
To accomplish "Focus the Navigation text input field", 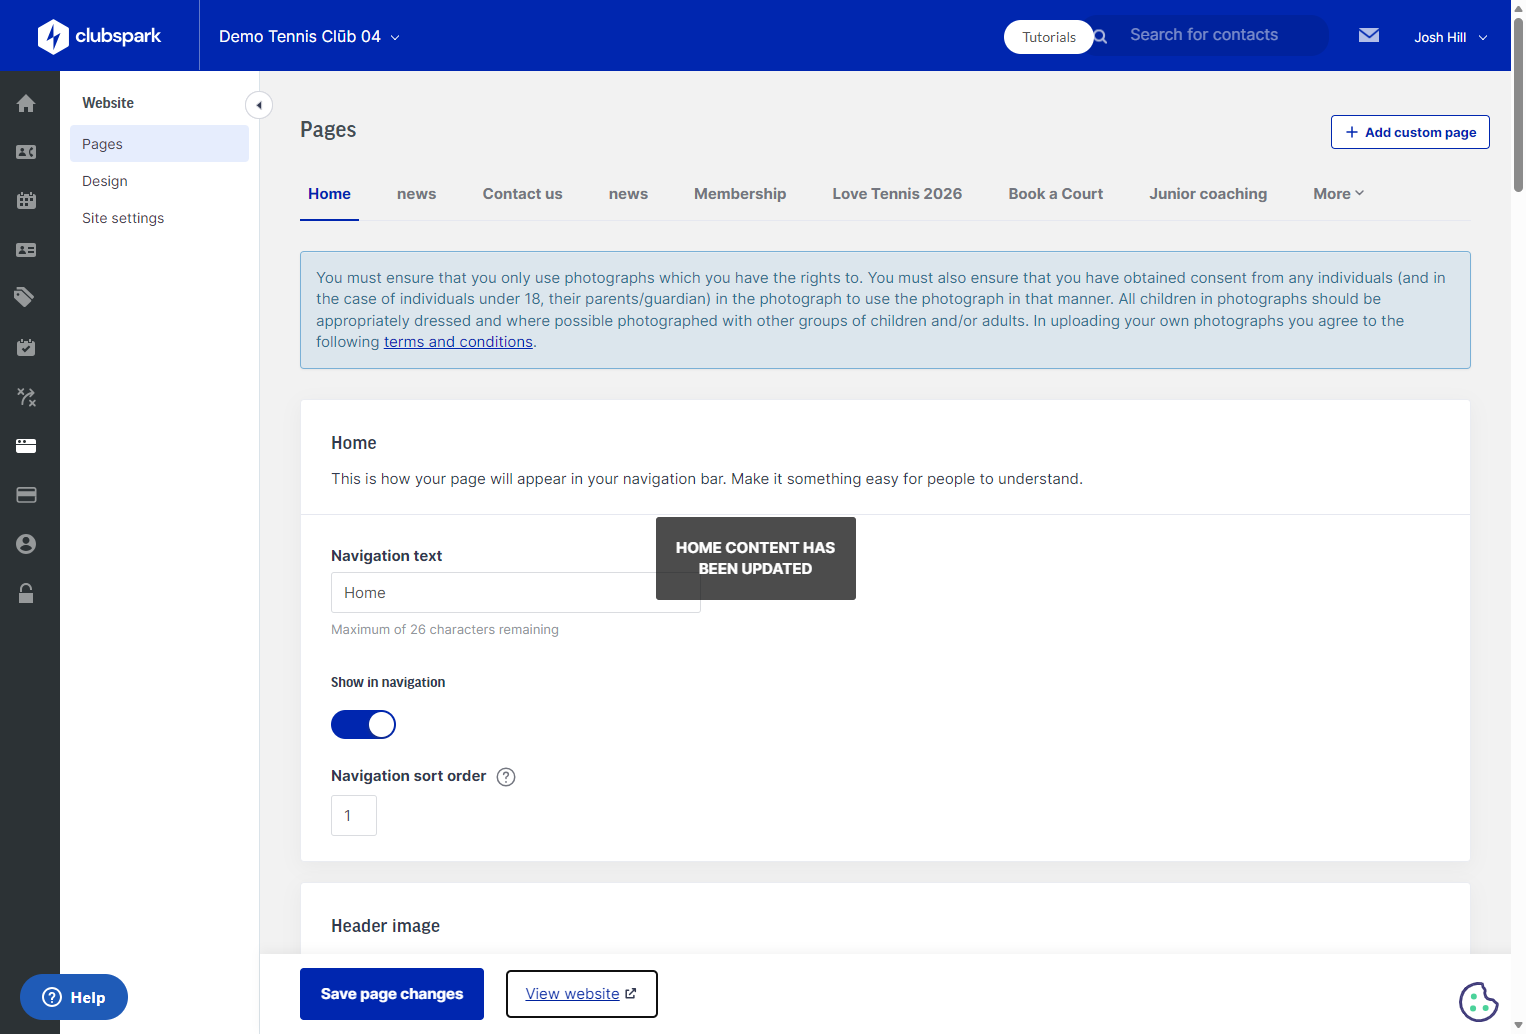I will [x=516, y=593].
